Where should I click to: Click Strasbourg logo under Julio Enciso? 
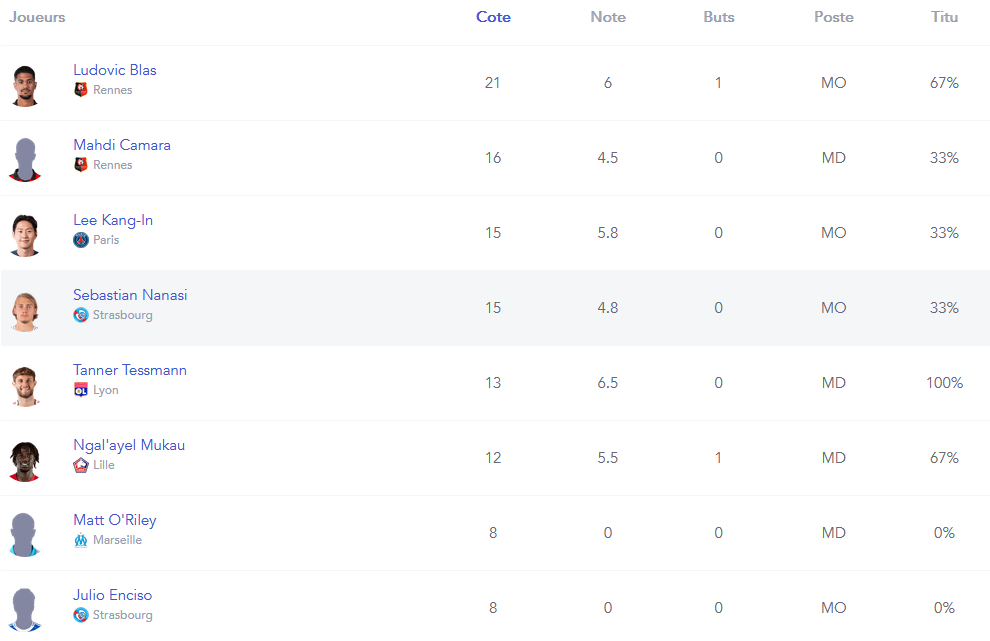(81, 615)
